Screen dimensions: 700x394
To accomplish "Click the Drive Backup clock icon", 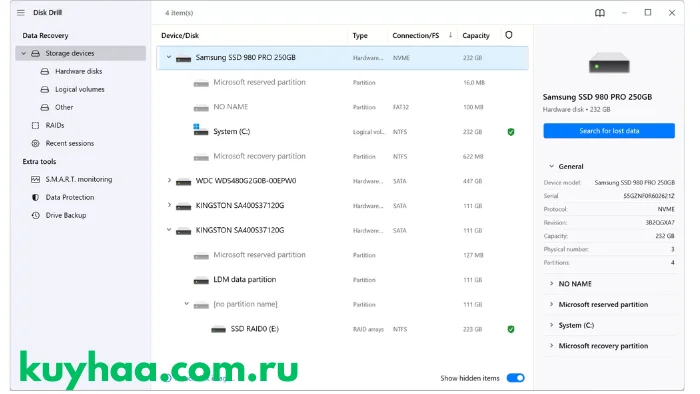I will (x=35, y=216).
